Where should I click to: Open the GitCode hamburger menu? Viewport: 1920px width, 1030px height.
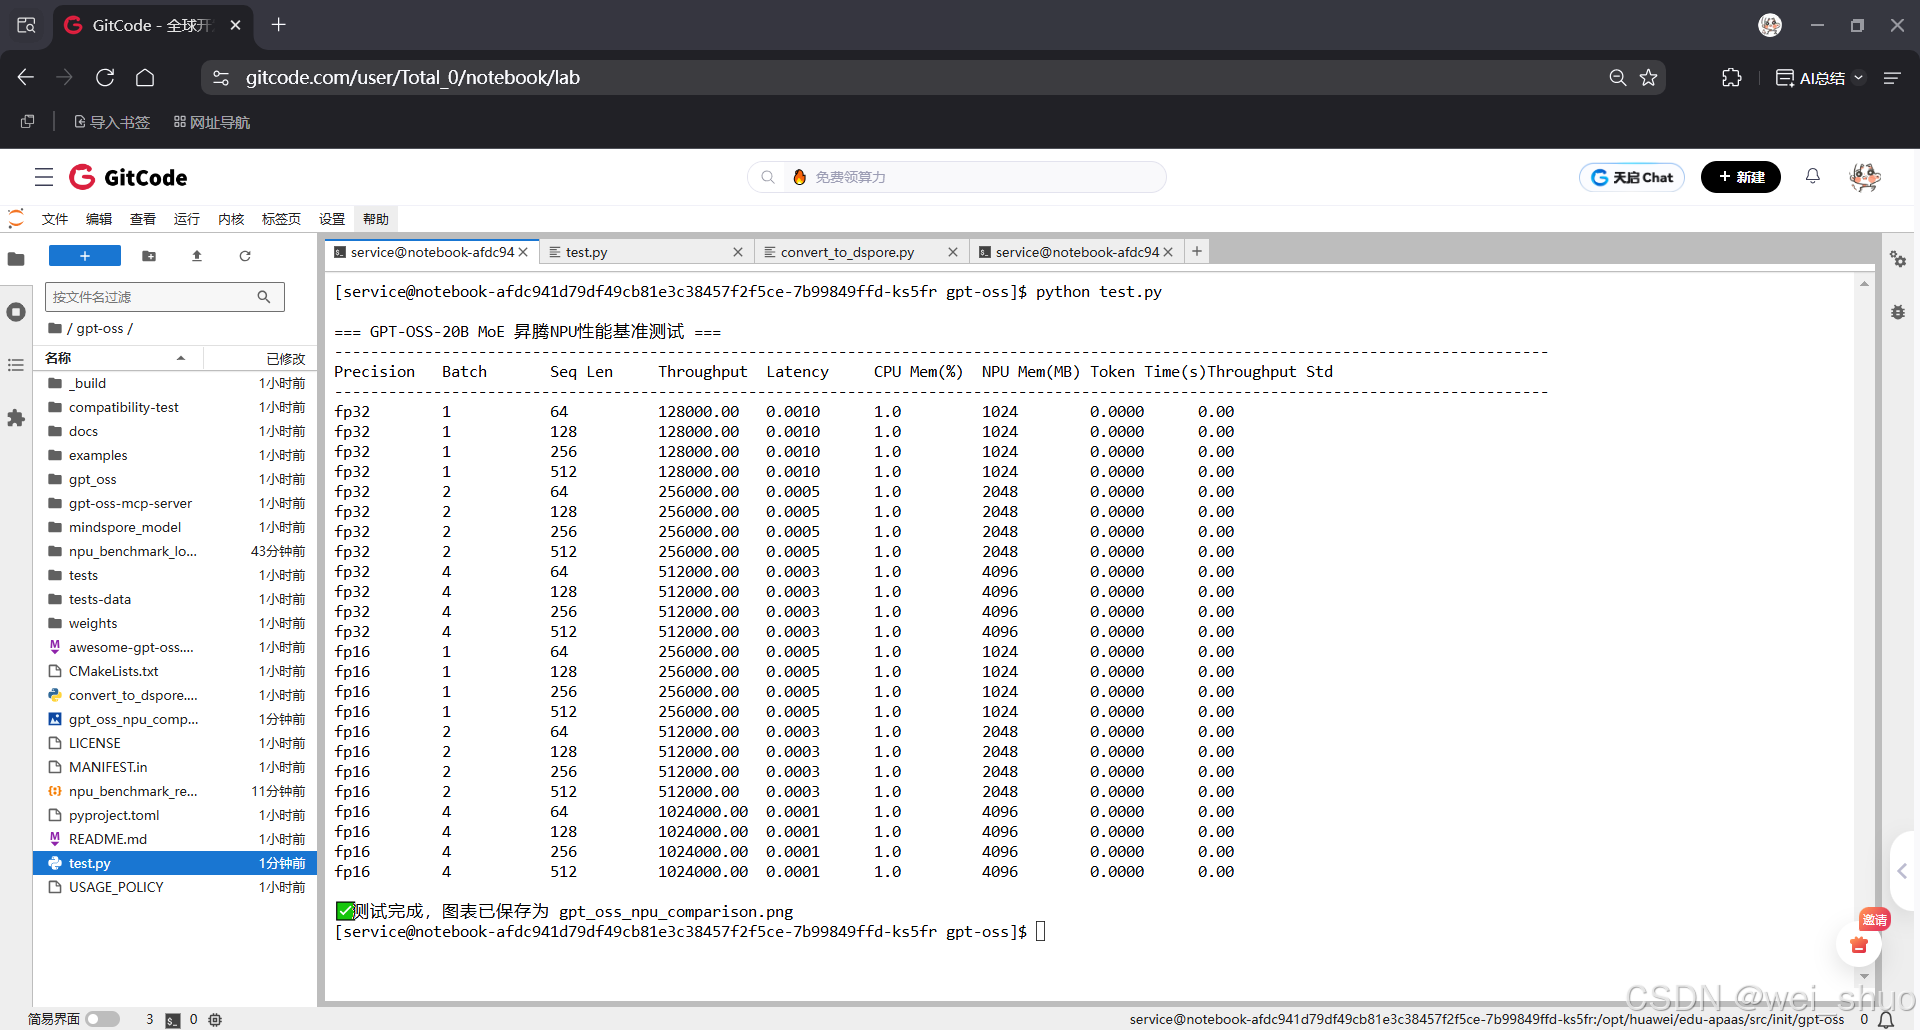point(44,177)
